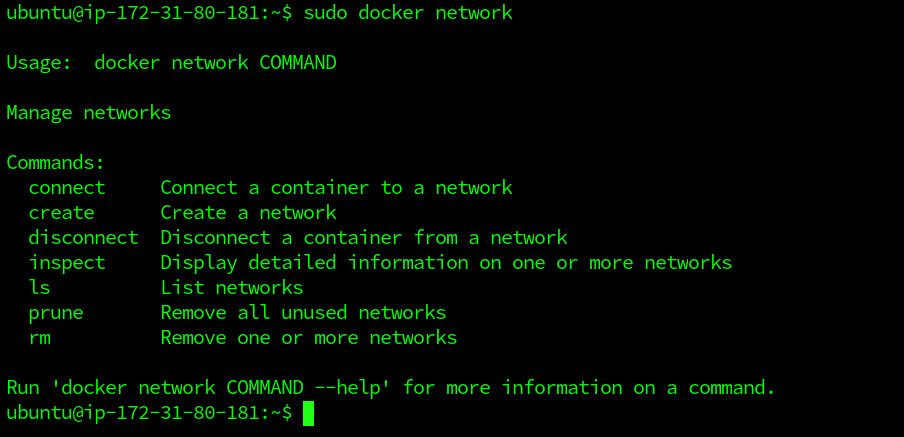Click 'Disconnect a container from a network' text
The image size is (904, 437).
364,238
